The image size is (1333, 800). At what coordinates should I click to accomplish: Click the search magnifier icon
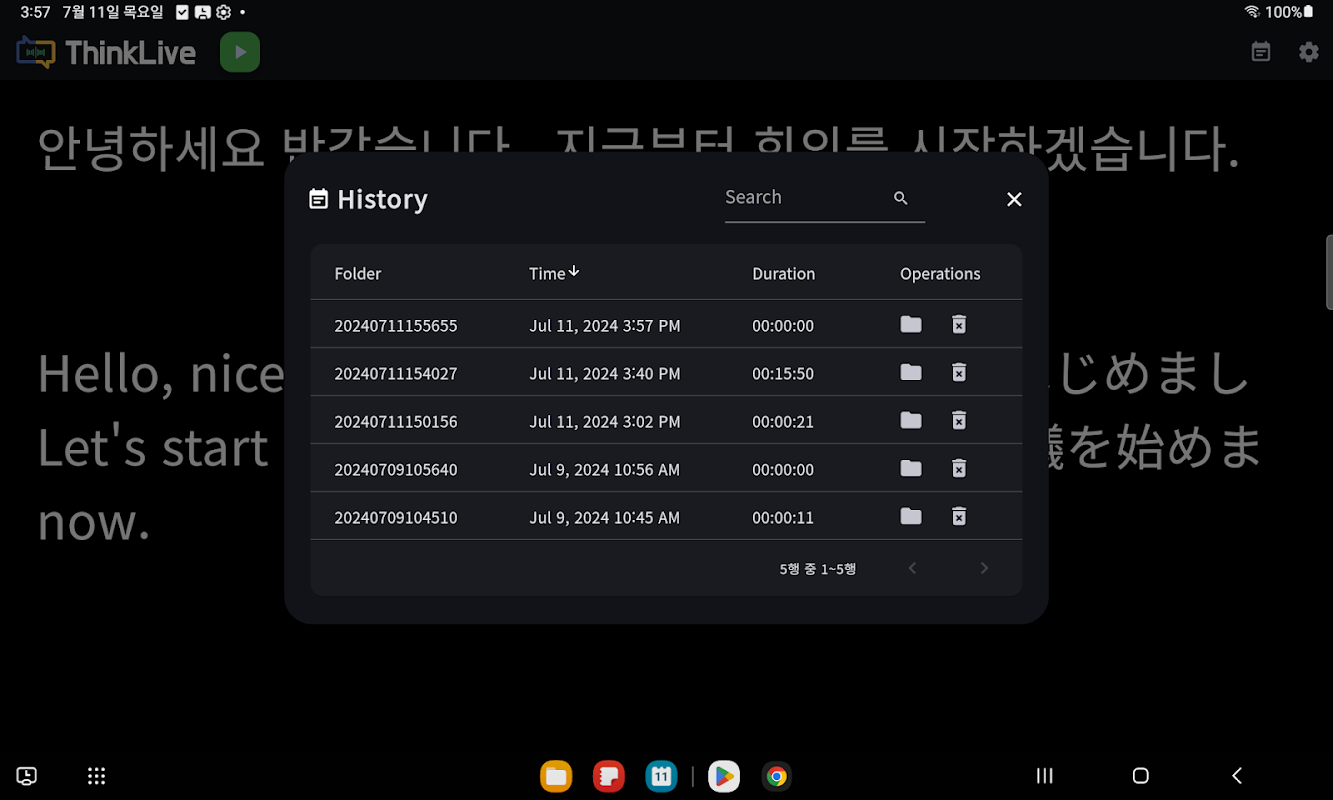[900, 198]
